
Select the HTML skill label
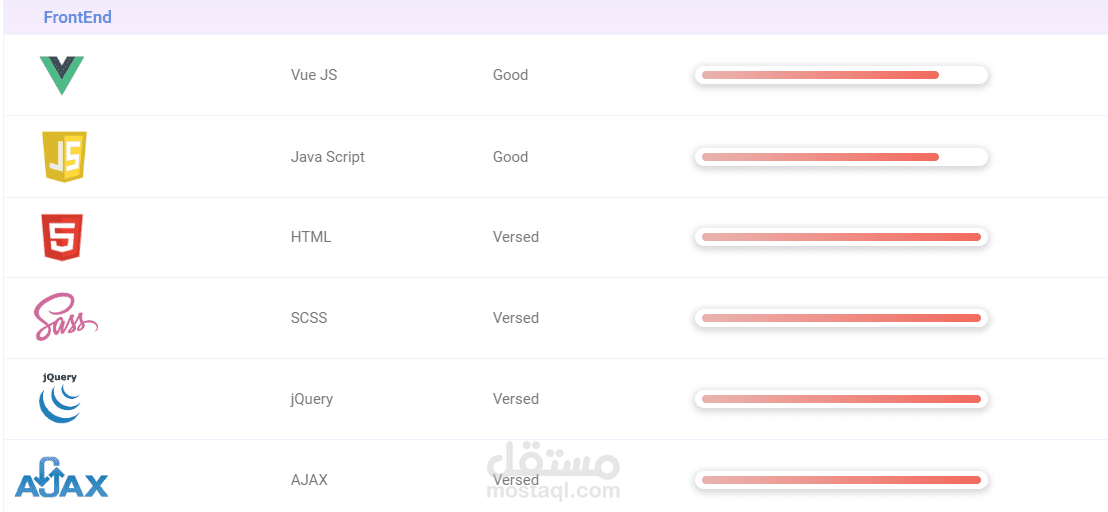311,237
